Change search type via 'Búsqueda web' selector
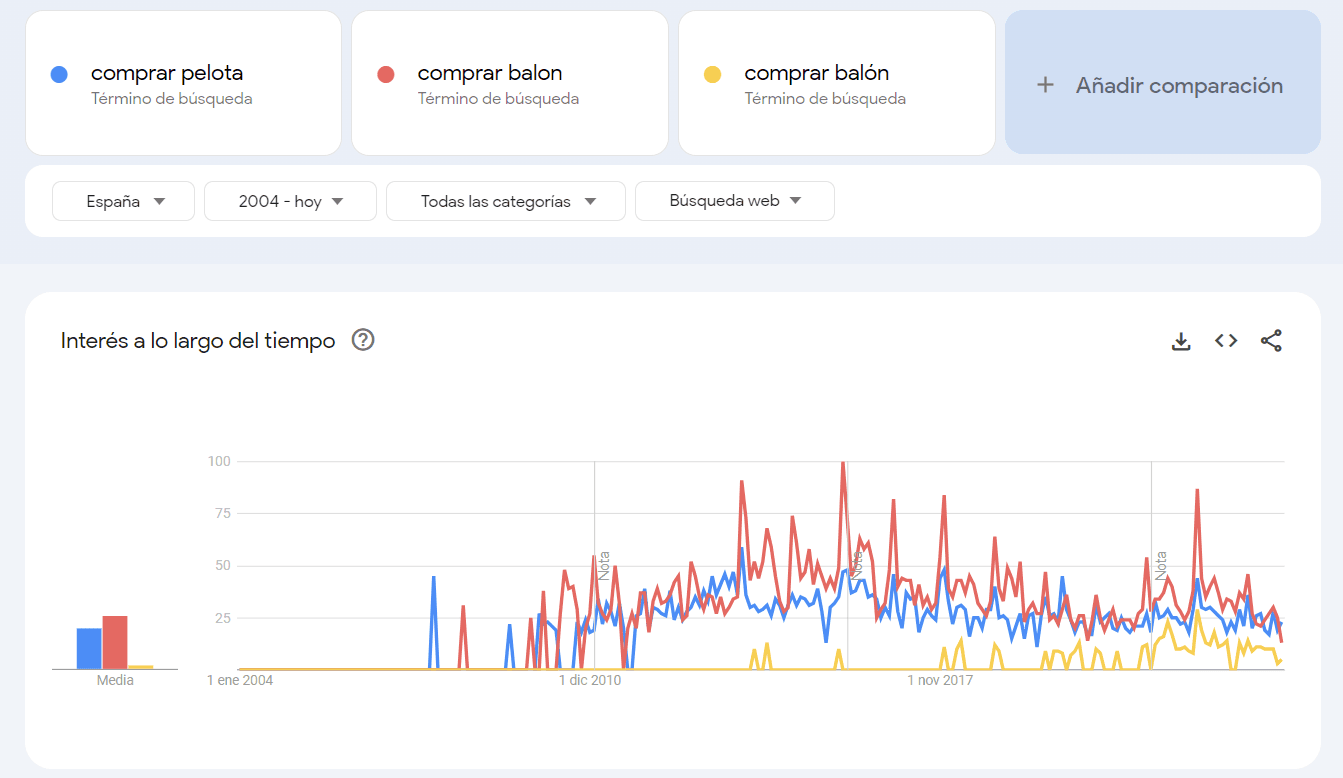Image resolution: width=1343 pixels, height=778 pixels. 734,200
